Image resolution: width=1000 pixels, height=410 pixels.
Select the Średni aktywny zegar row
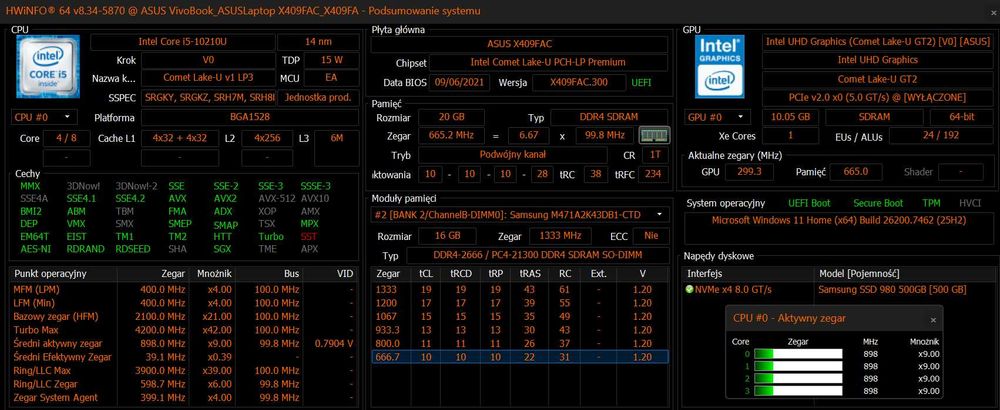pos(185,343)
